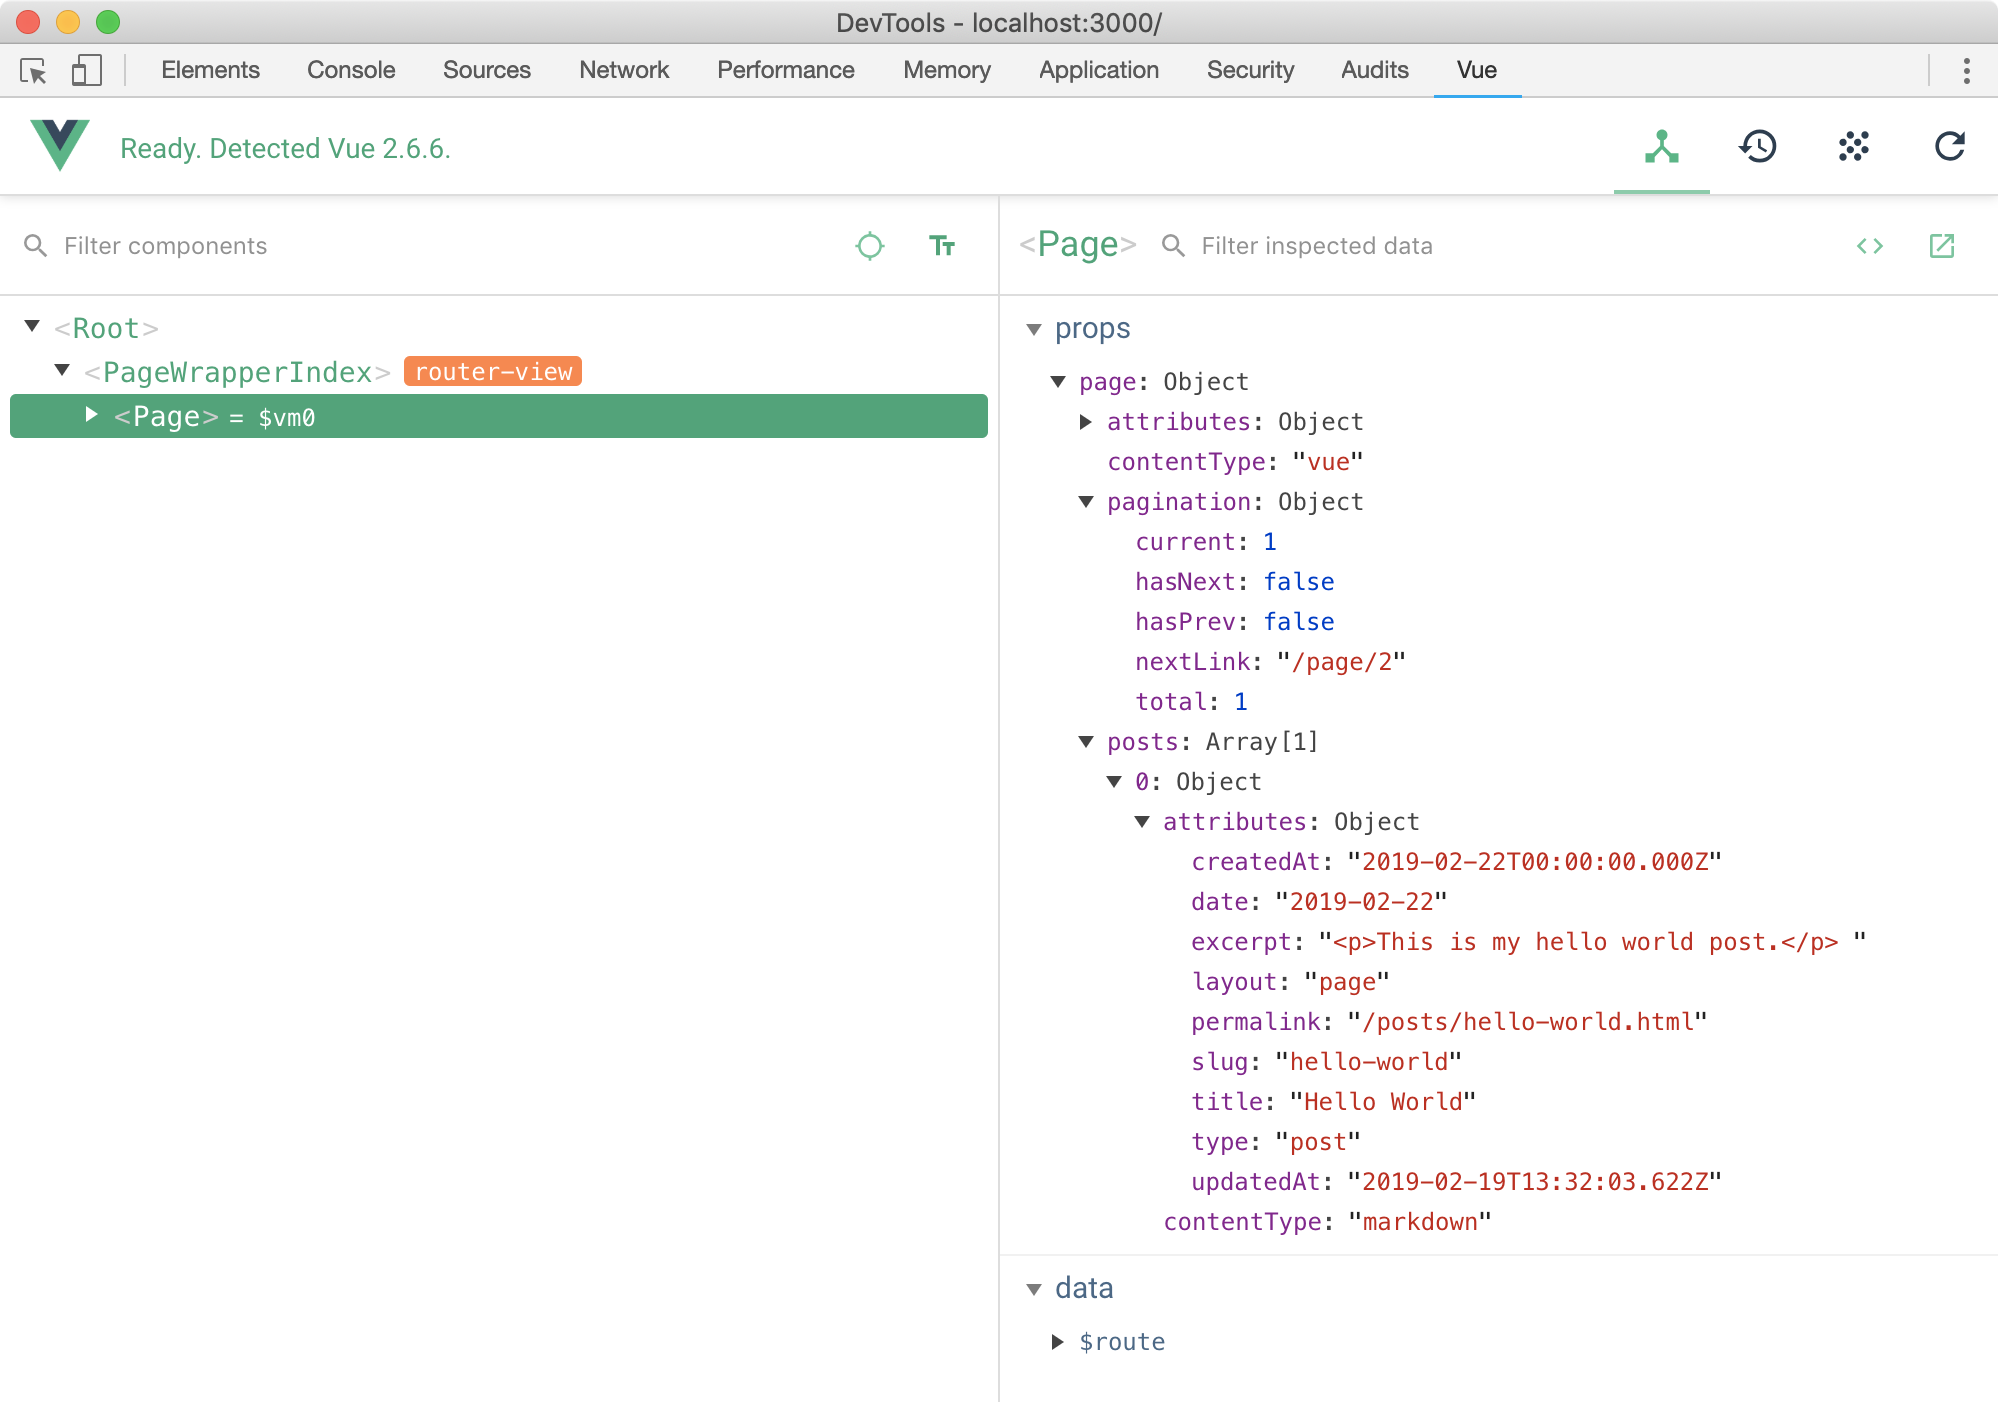Toggle component name formatting with the Tt icon
The height and width of the screenshot is (1402, 1998).
[941, 246]
